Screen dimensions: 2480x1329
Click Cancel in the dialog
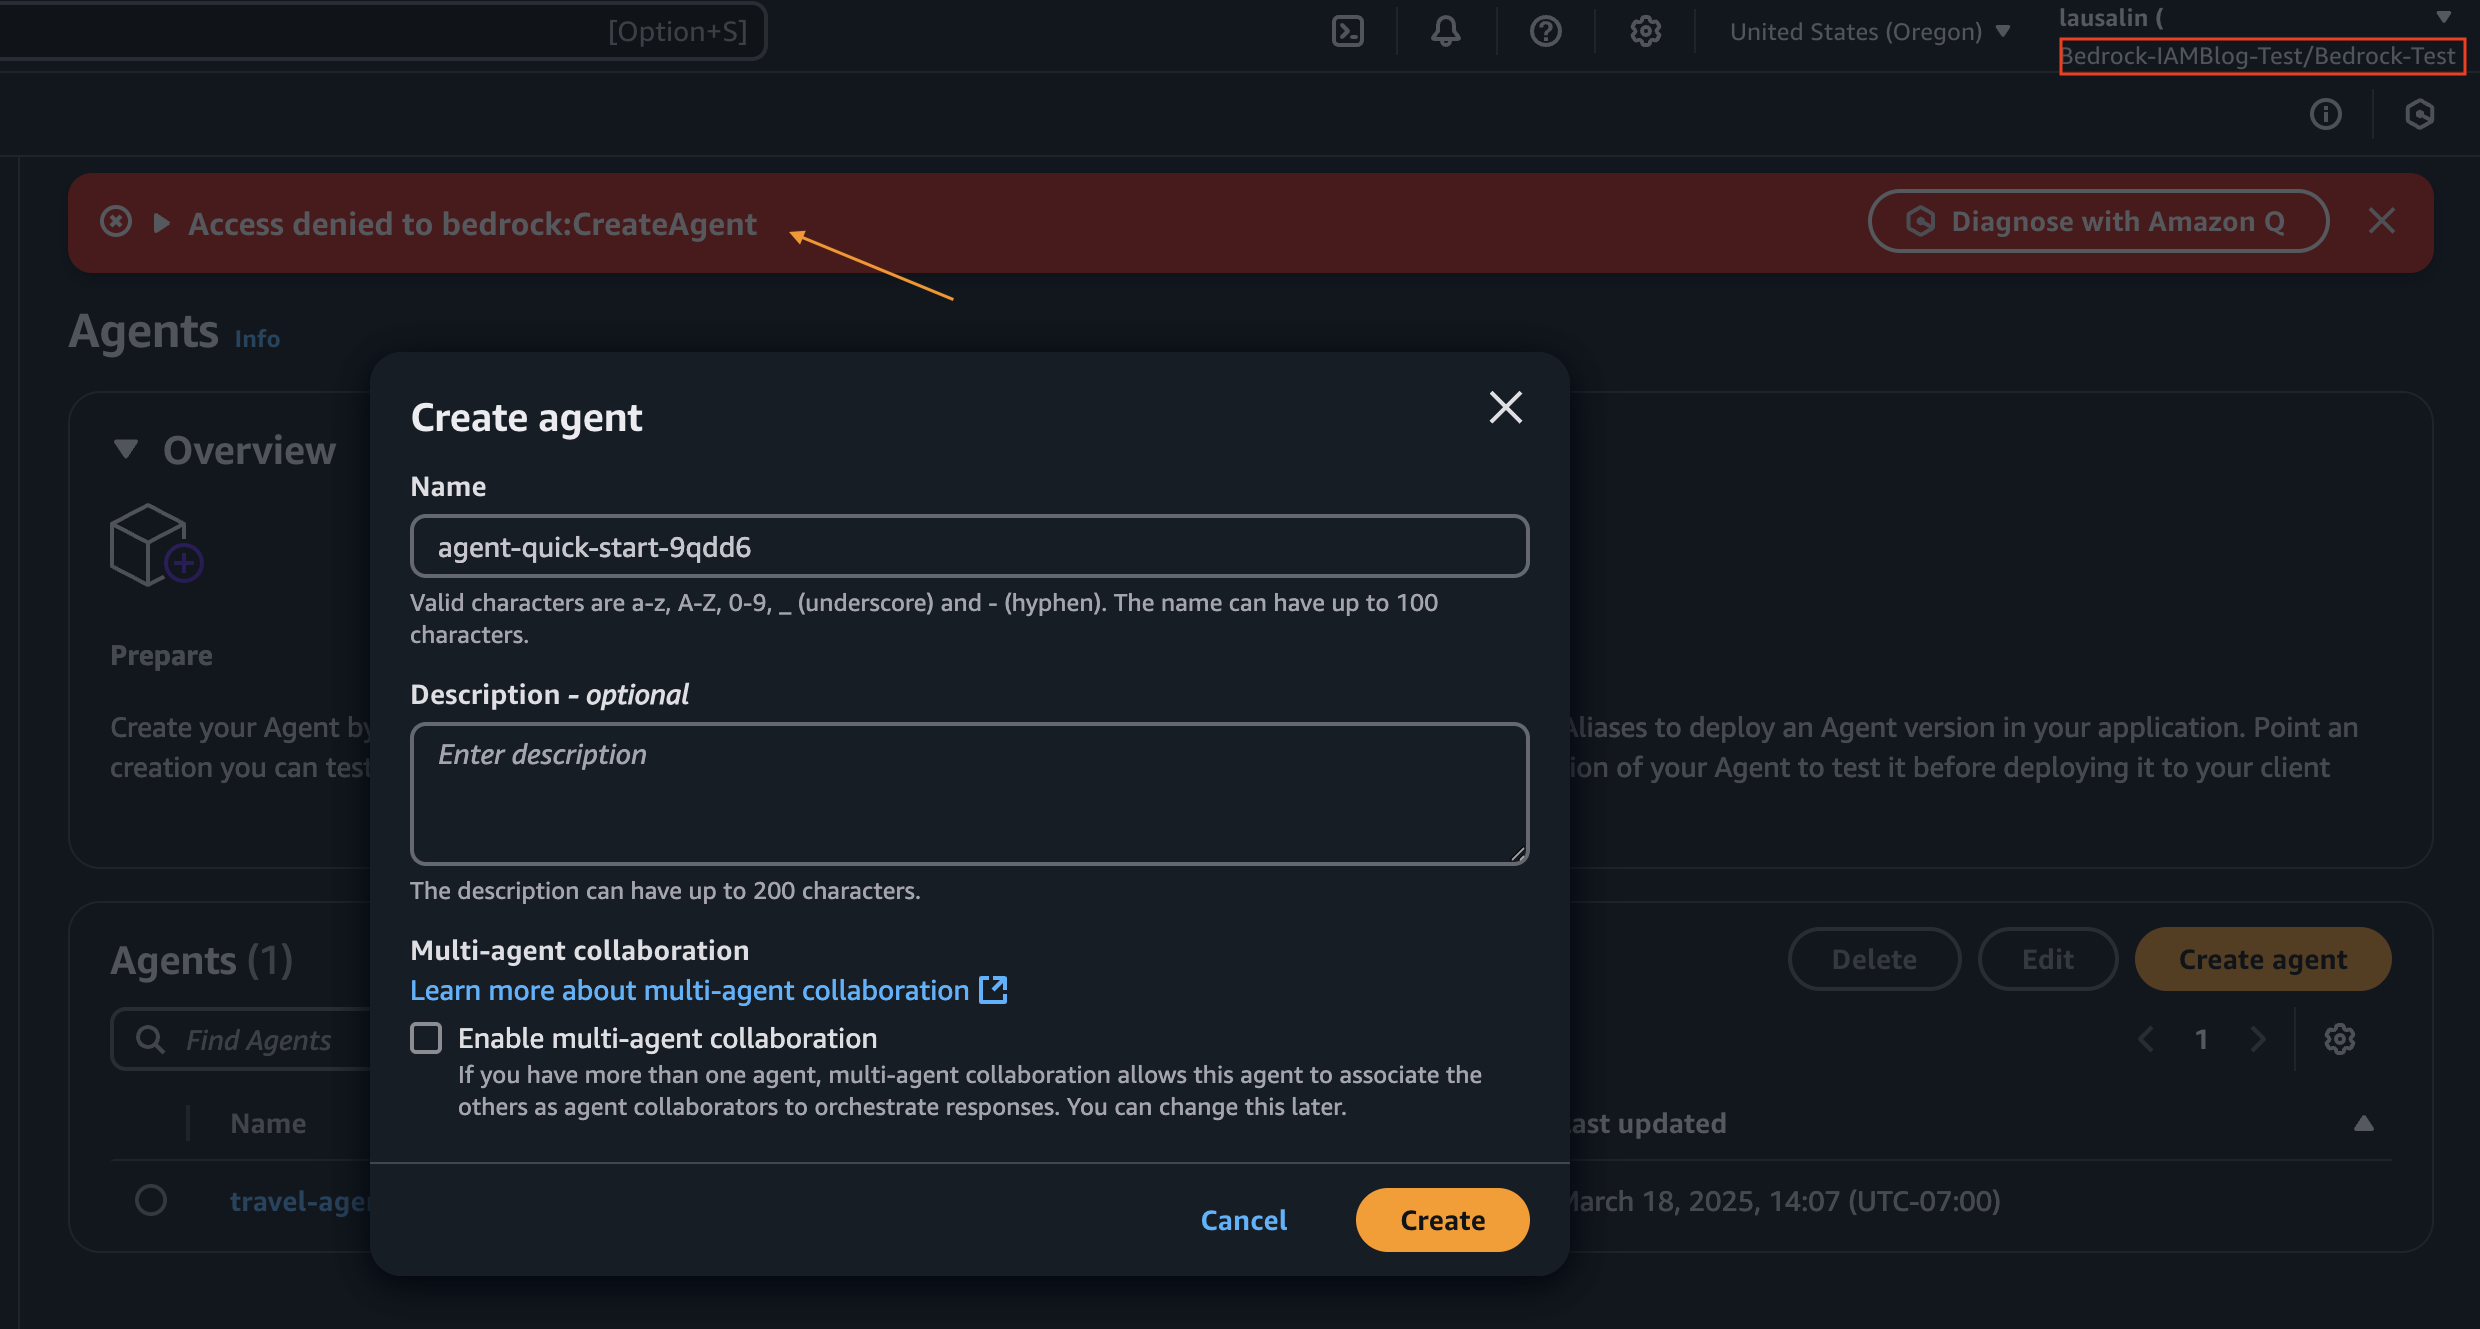tap(1243, 1220)
